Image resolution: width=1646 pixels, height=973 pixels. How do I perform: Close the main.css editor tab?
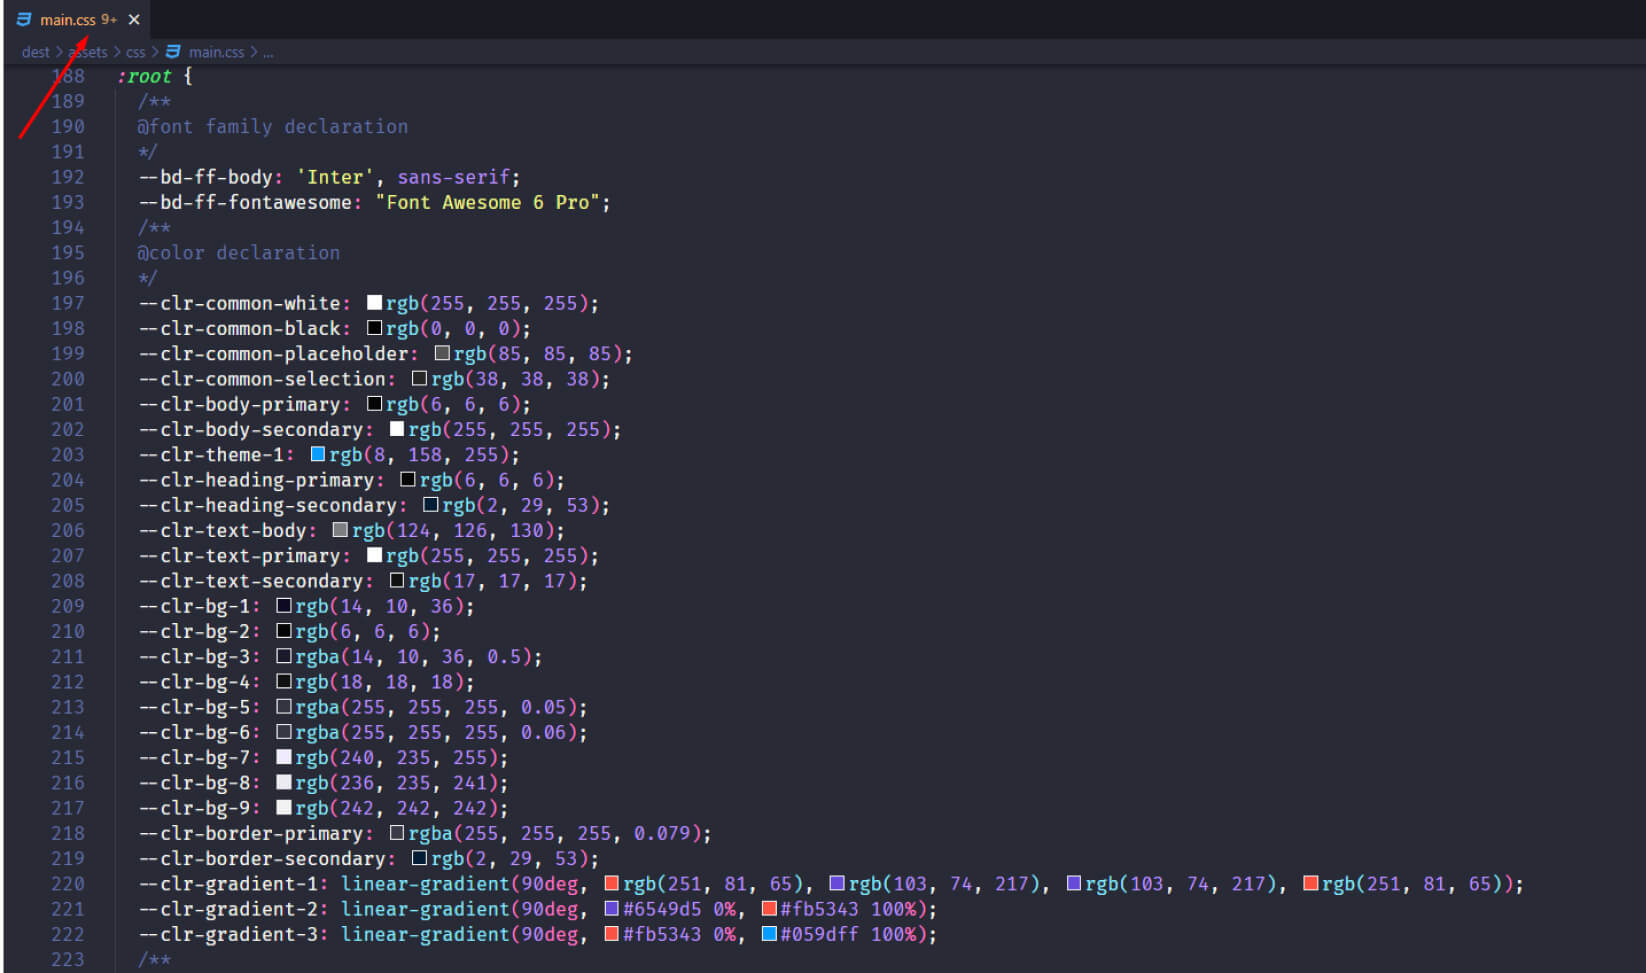pyautogui.click(x=134, y=19)
